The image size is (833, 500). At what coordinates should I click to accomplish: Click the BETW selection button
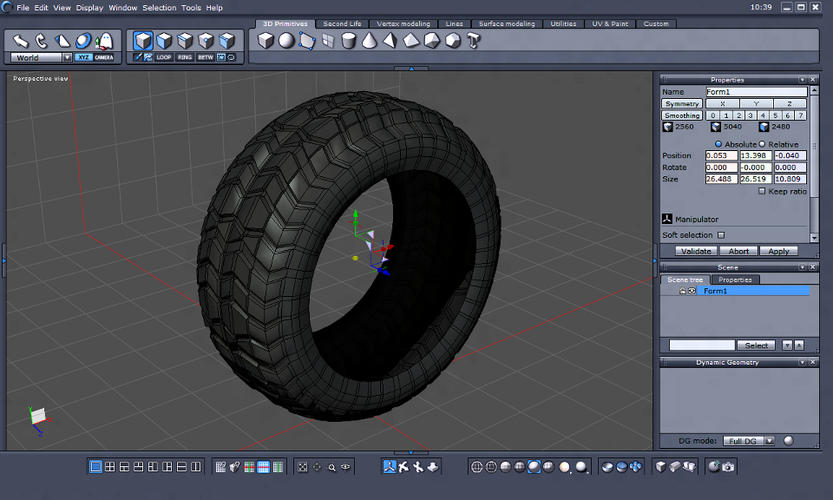point(205,57)
